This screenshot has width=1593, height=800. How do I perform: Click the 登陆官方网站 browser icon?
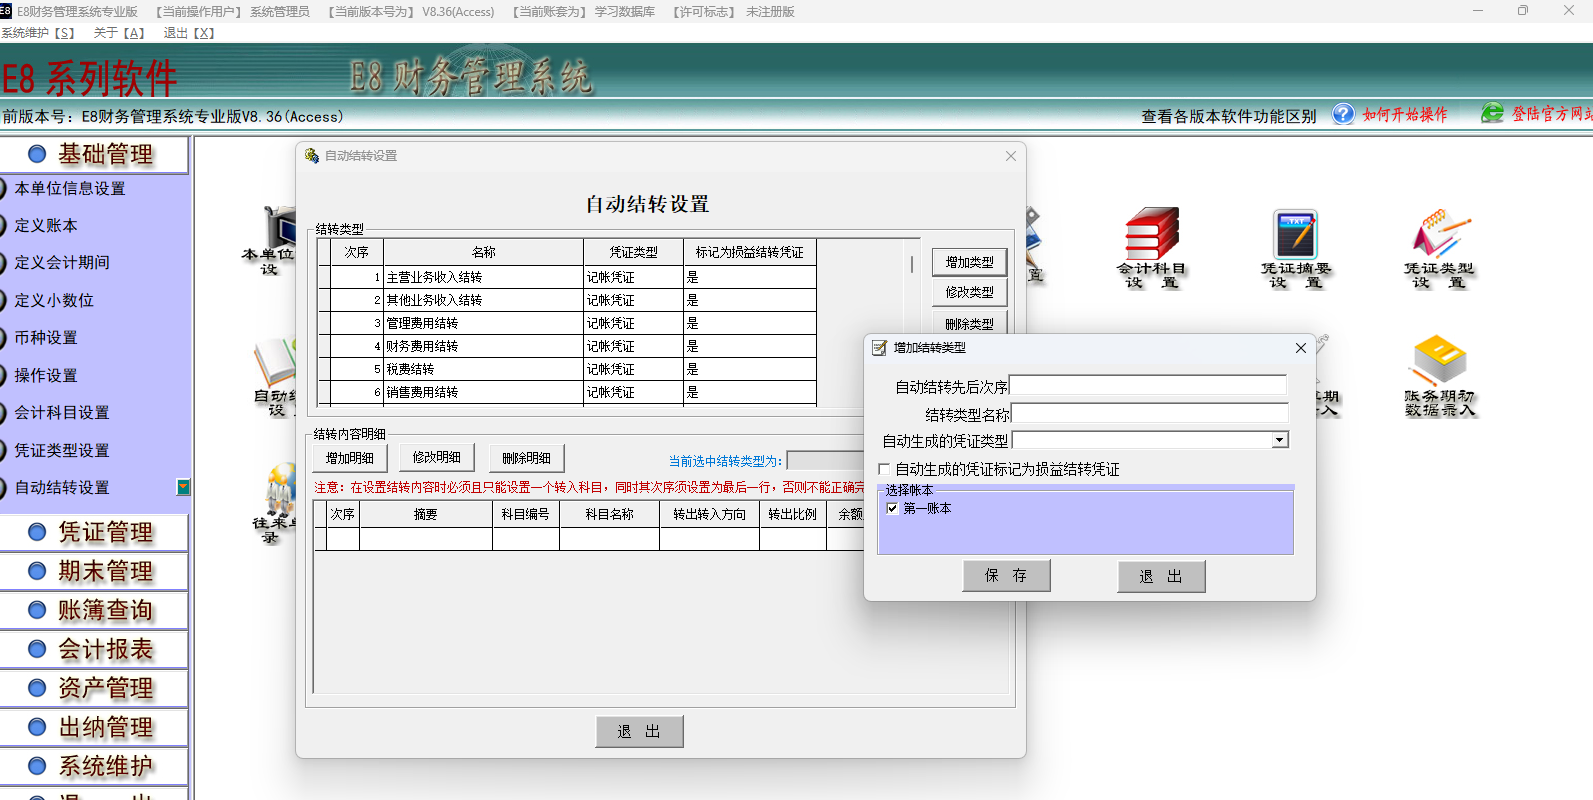coord(1492,114)
